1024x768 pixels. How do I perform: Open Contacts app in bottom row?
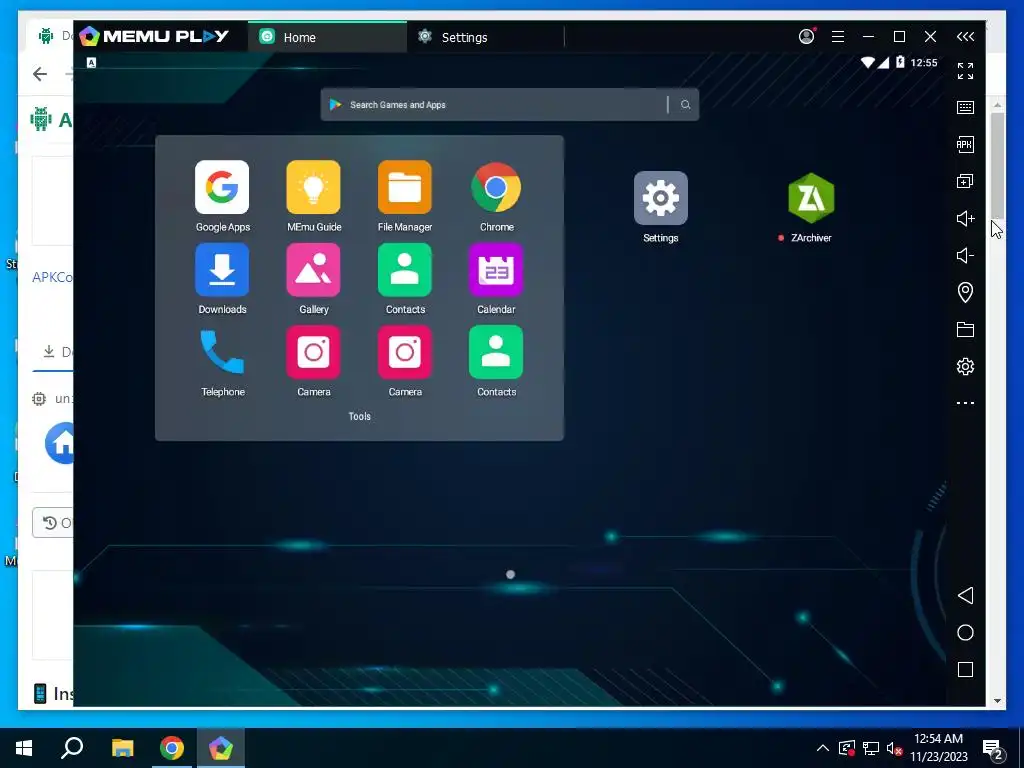click(x=496, y=352)
